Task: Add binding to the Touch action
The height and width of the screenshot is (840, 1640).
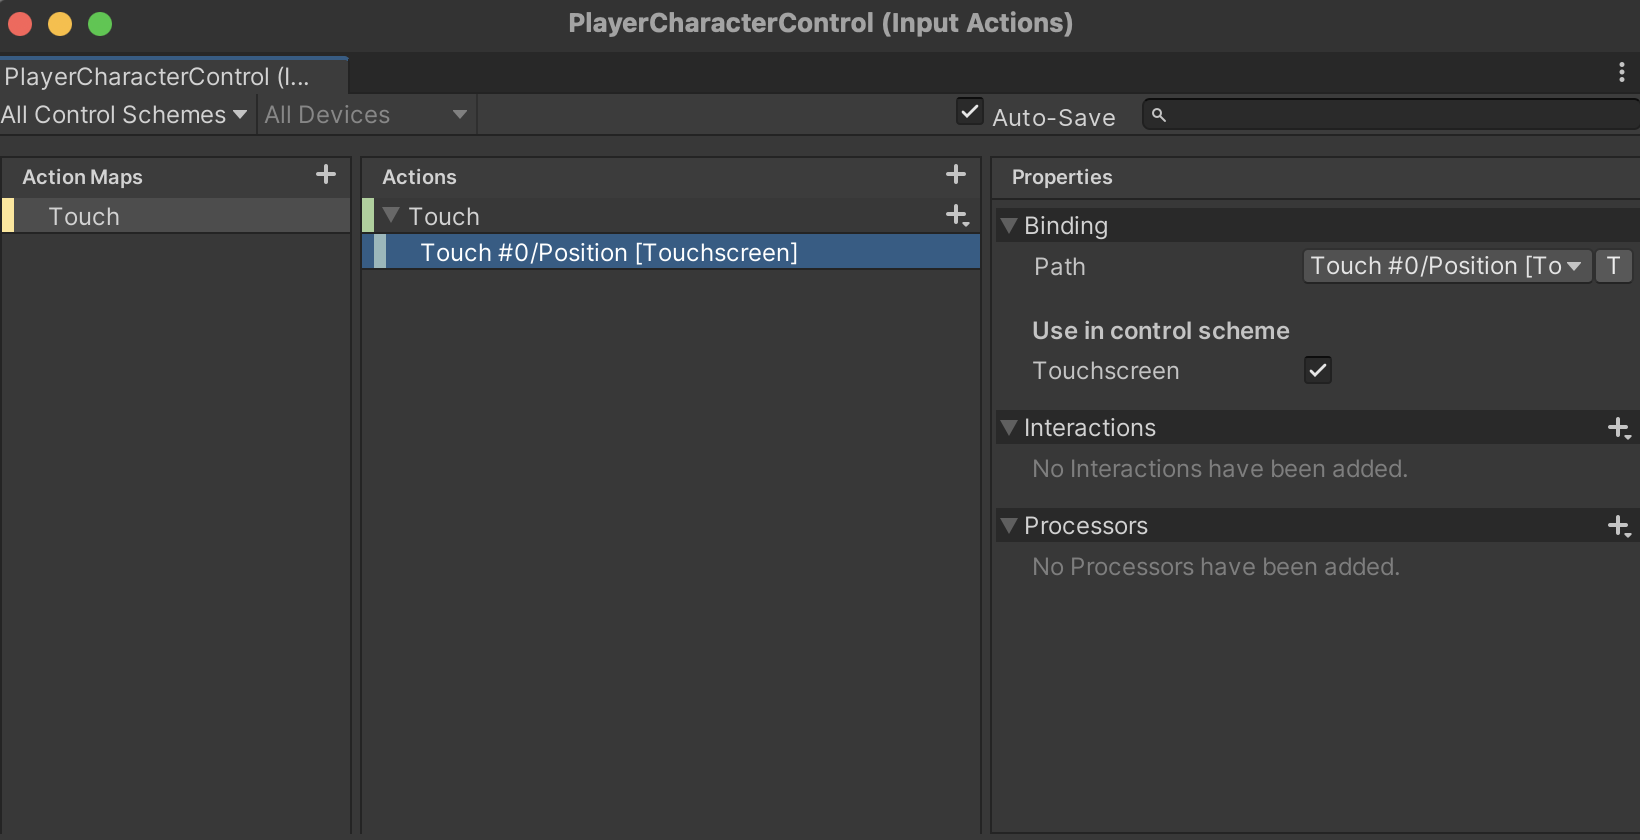Action: click(x=957, y=215)
